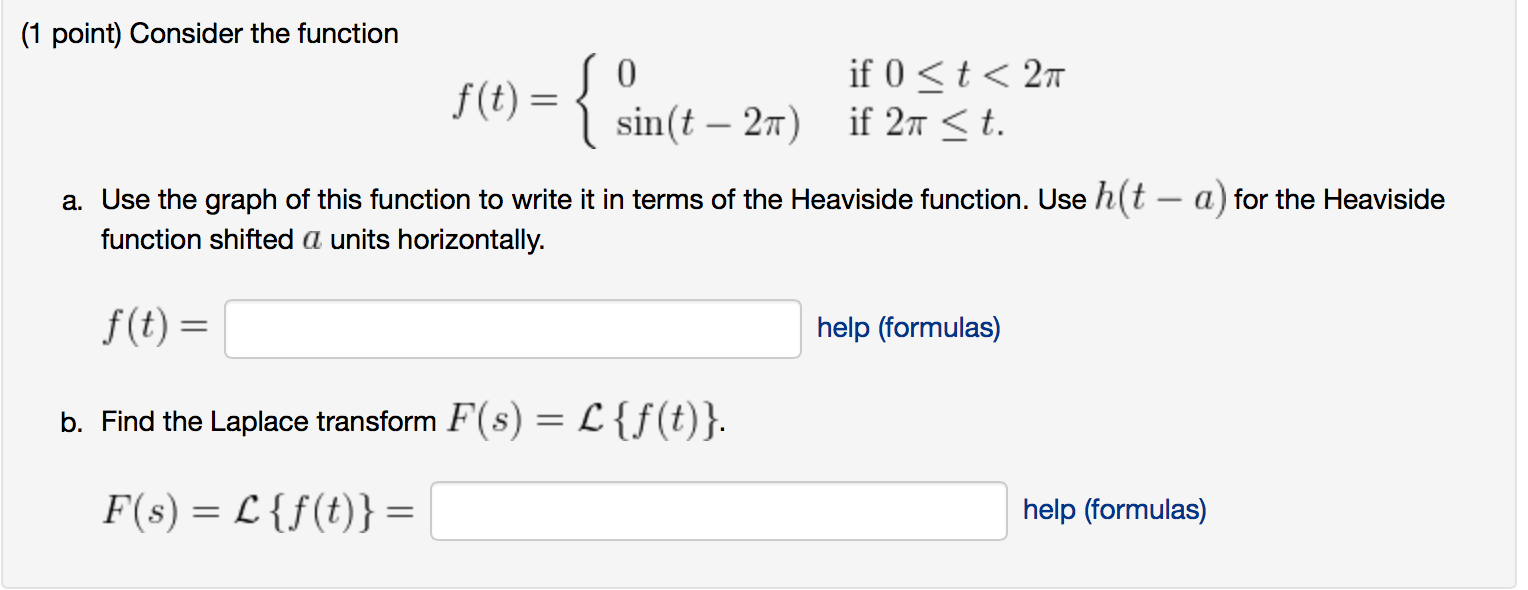Click the "F(s) = ℒ{f(t)} =" label

pos(258,511)
